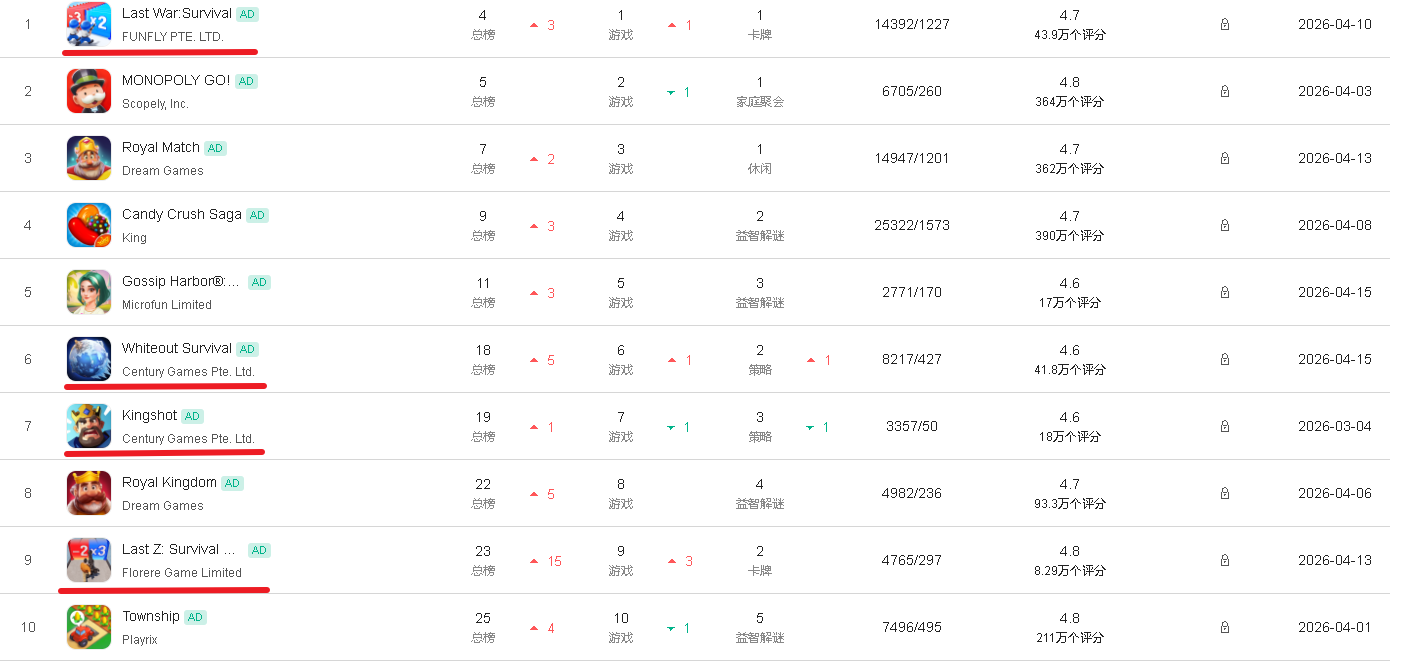Screen dimensions: 1410x663
Task: Click the lock icon in Royal Kingdom row
Action: [x=1224, y=494]
